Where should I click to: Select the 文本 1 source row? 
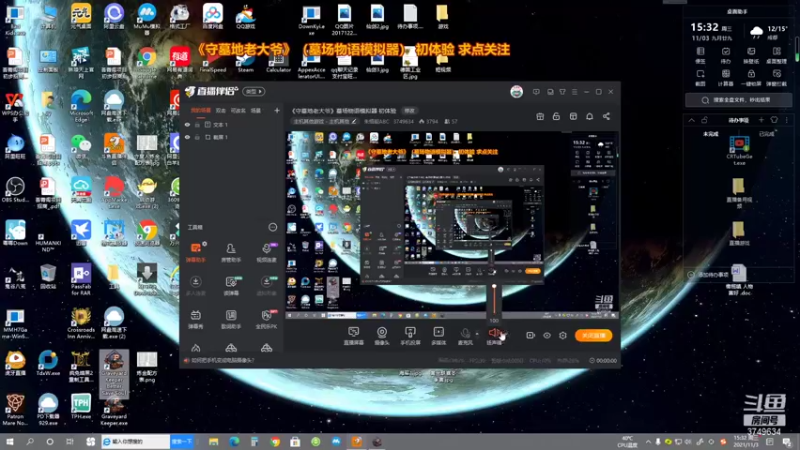point(232,124)
